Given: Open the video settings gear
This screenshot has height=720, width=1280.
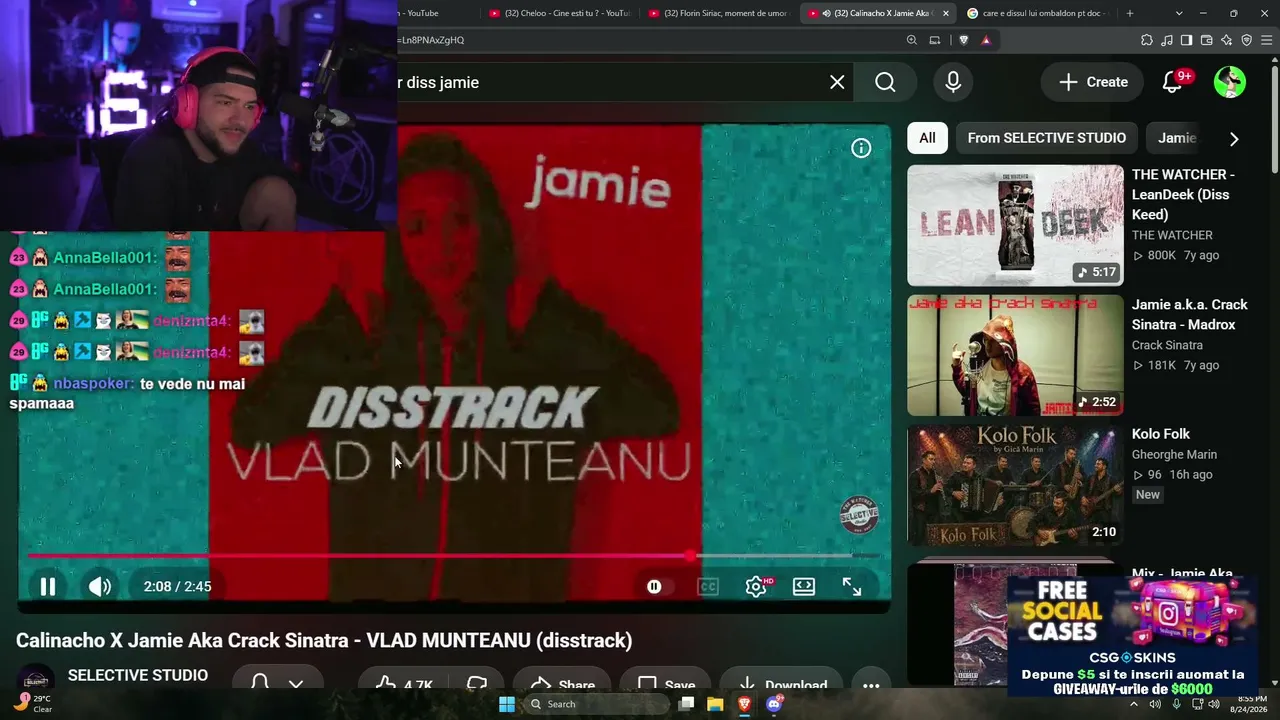Looking at the screenshot, I should [x=757, y=587].
